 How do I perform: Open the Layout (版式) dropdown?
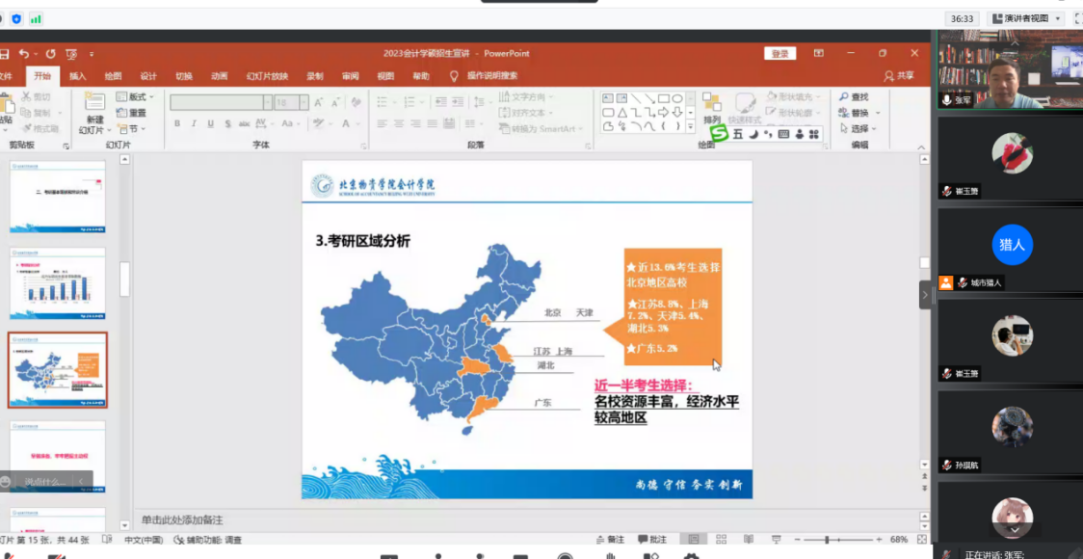pyautogui.click(x=135, y=97)
